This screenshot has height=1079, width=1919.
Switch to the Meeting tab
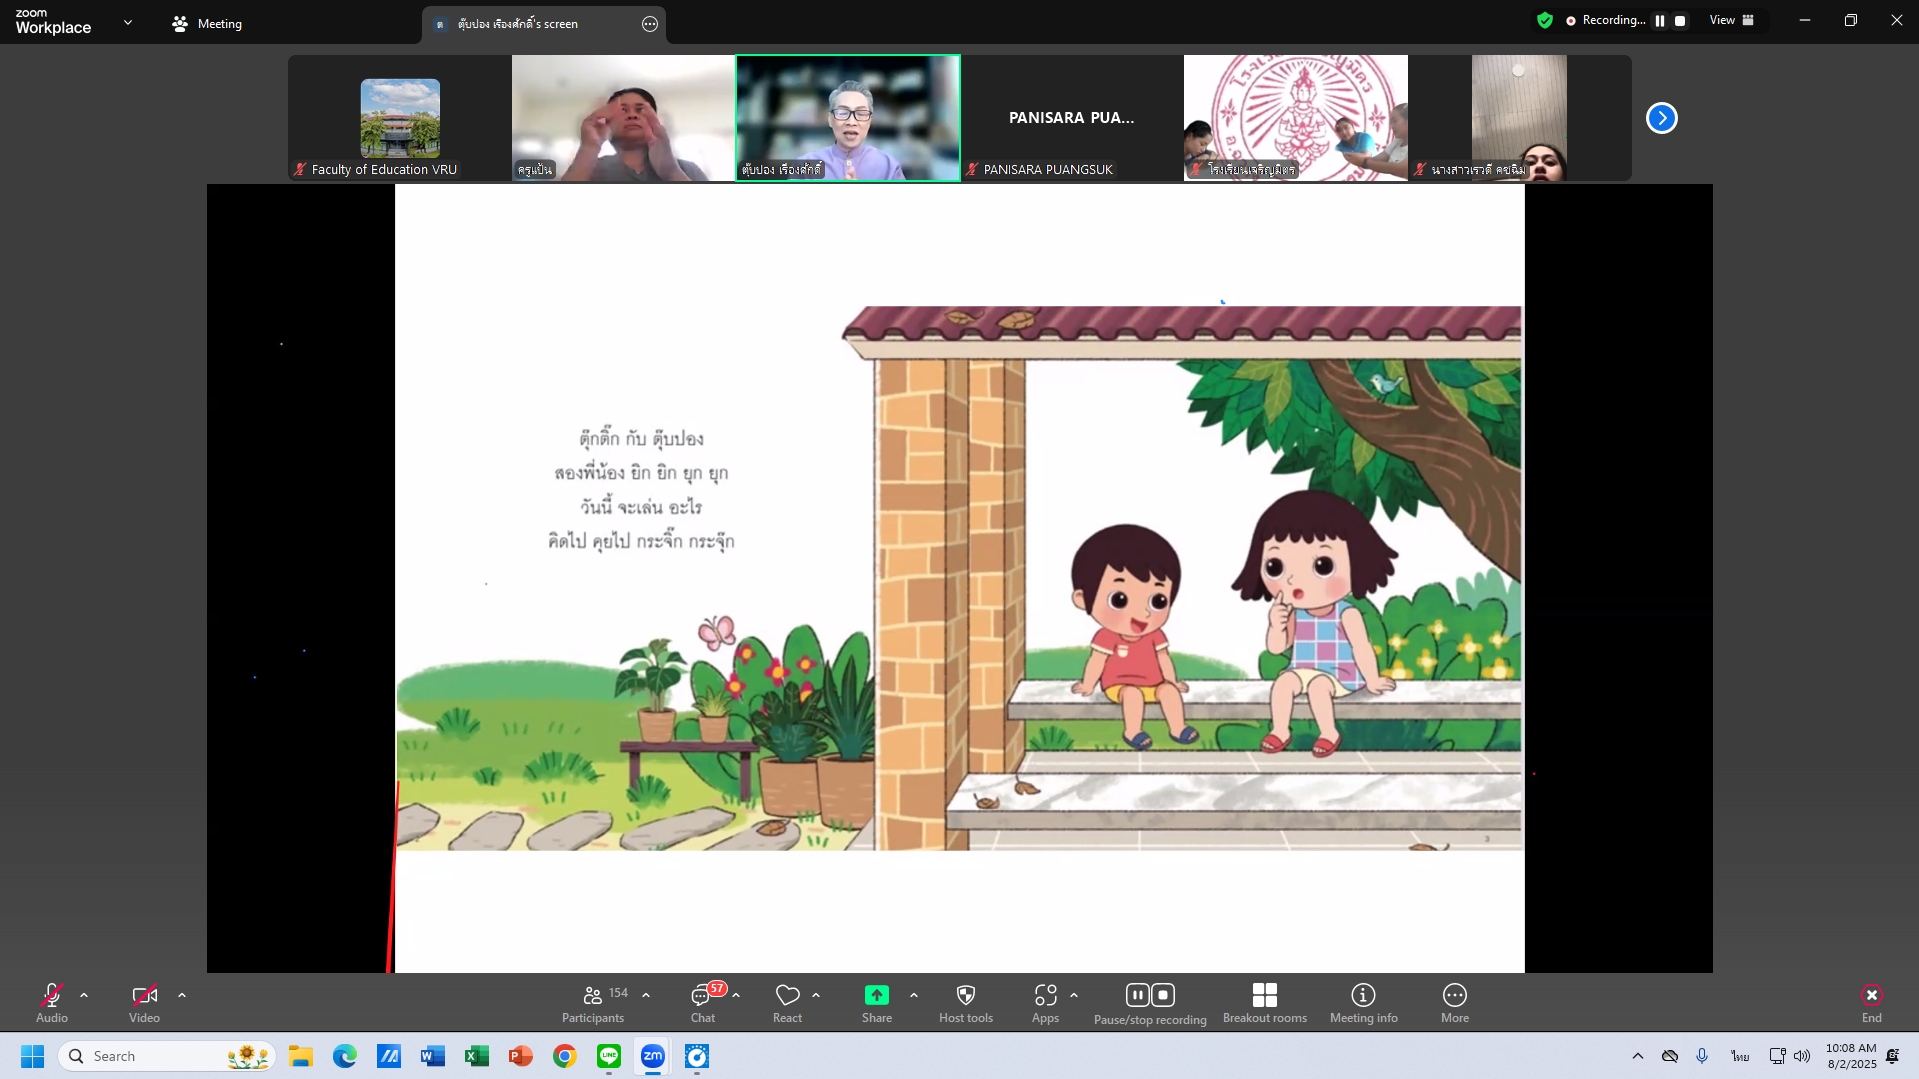207,24
